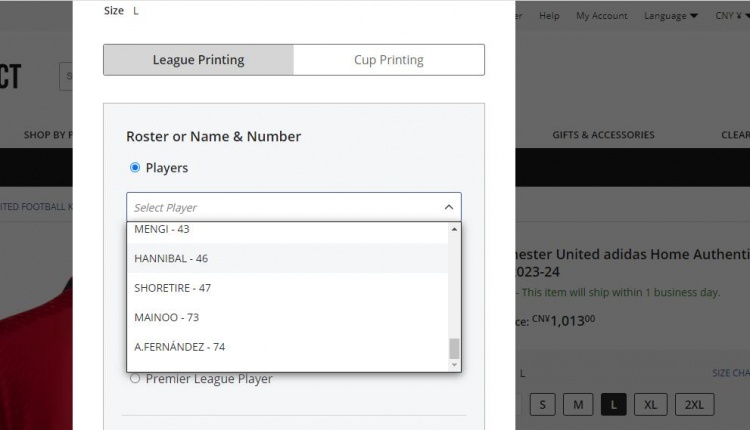Screen dimensions: 750x430
Task: Click the player list scroll-down arrow
Action: [x=454, y=365]
